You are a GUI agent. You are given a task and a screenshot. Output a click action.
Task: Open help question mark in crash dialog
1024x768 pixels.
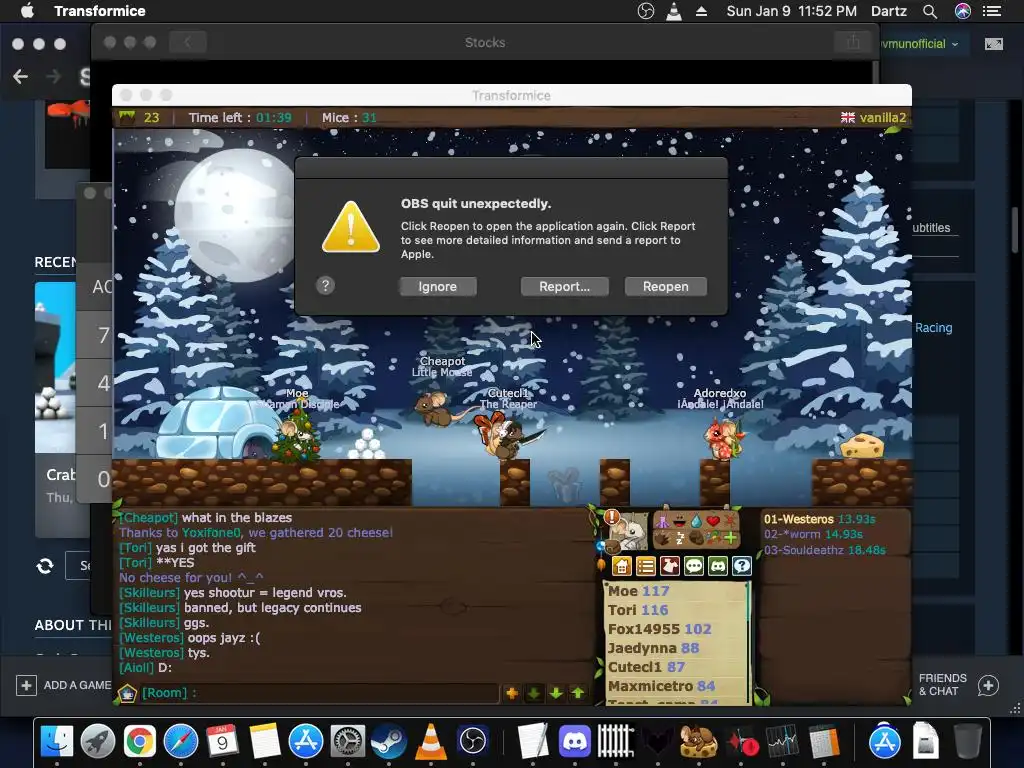[x=325, y=285]
